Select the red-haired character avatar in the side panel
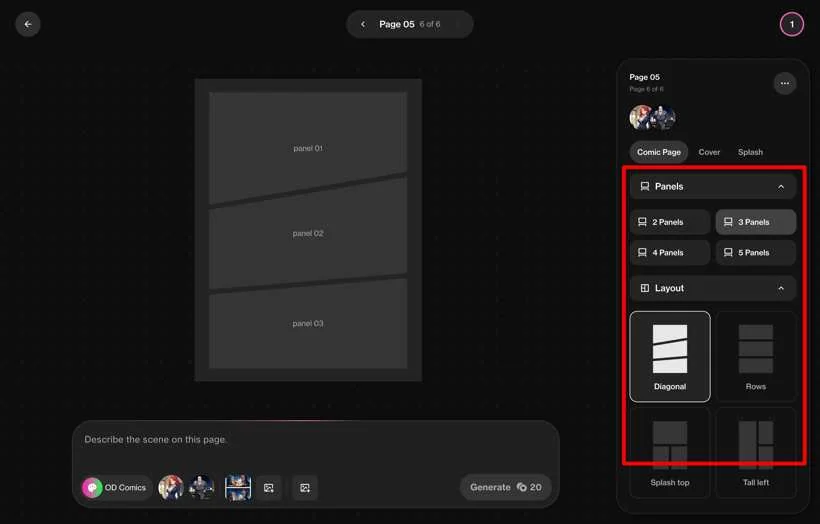 pos(641,117)
